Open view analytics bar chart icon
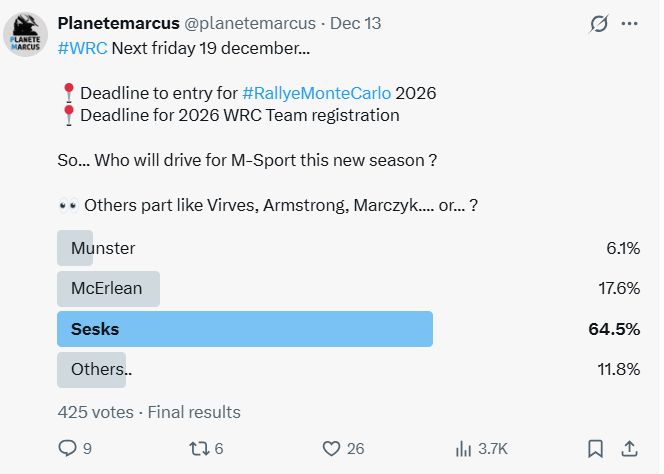This screenshot has width=664, height=474. [x=464, y=449]
